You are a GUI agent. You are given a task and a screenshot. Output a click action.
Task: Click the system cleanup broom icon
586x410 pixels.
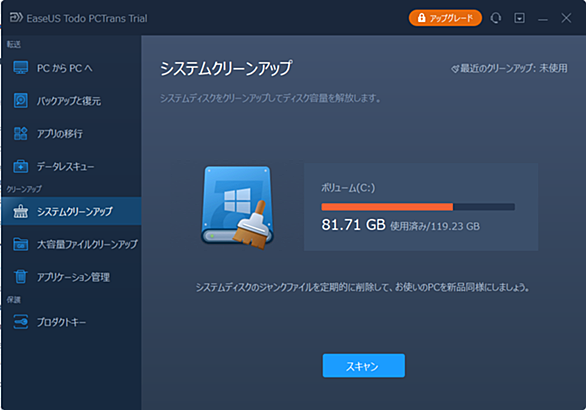point(21,211)
